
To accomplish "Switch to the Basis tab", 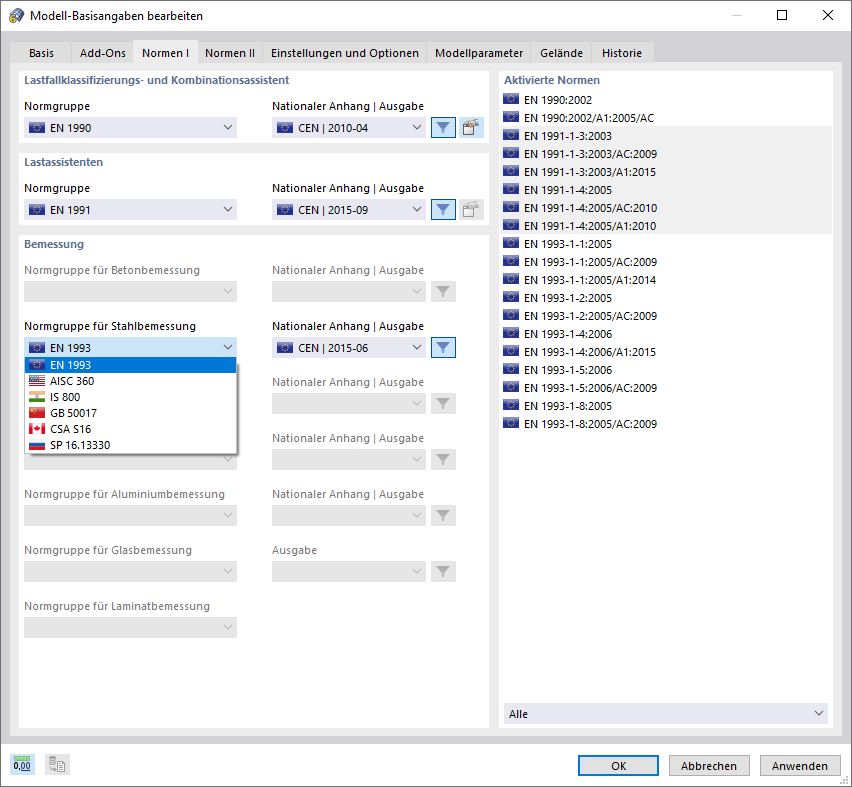I will 41,53.
